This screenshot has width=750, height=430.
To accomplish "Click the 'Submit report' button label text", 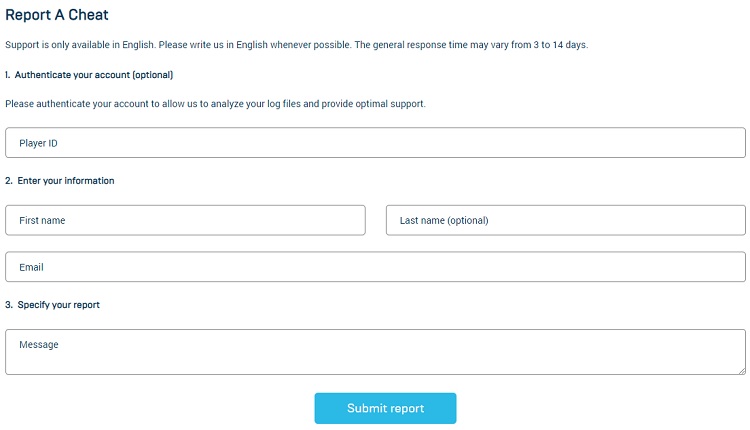I will (x=386, y=408).
